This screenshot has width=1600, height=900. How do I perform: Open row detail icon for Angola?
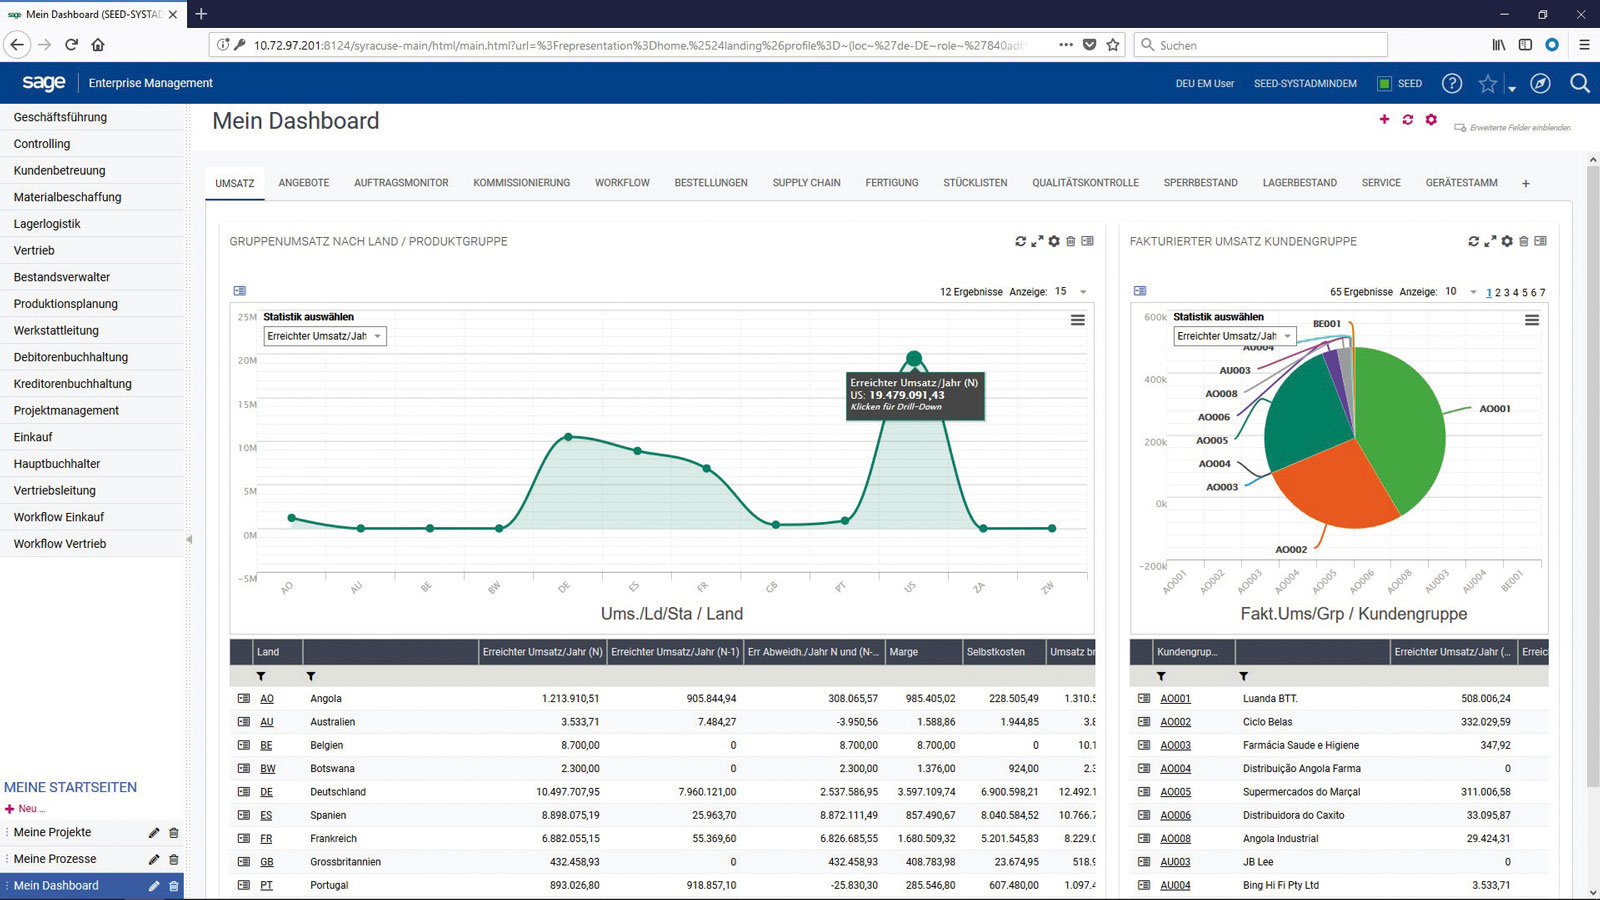tap(243, 698)
